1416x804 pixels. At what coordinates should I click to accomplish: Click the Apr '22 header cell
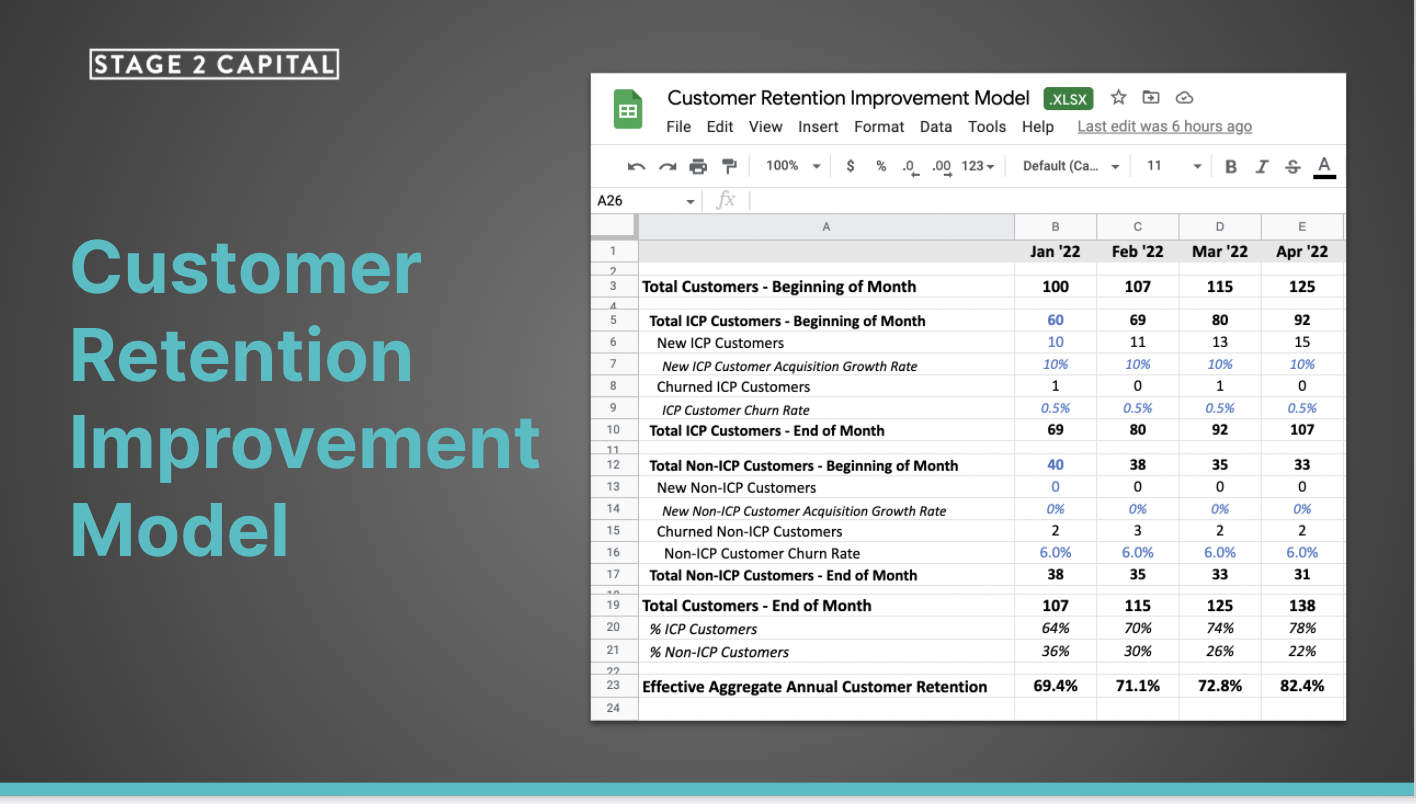(1302, 252)
